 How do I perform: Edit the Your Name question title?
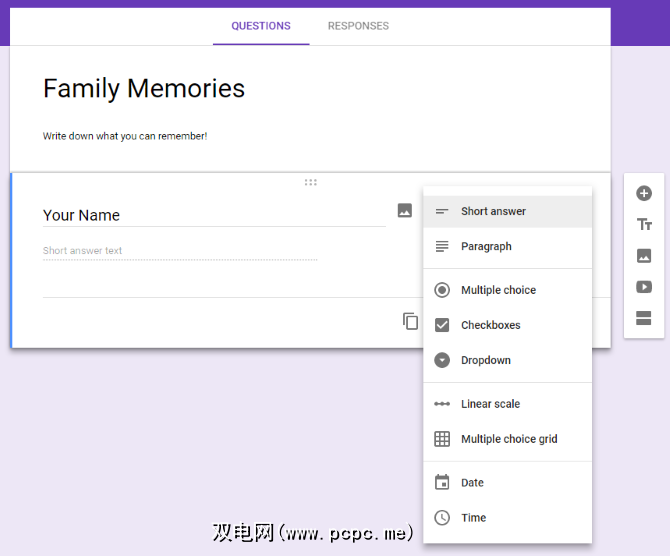point(214,215)
